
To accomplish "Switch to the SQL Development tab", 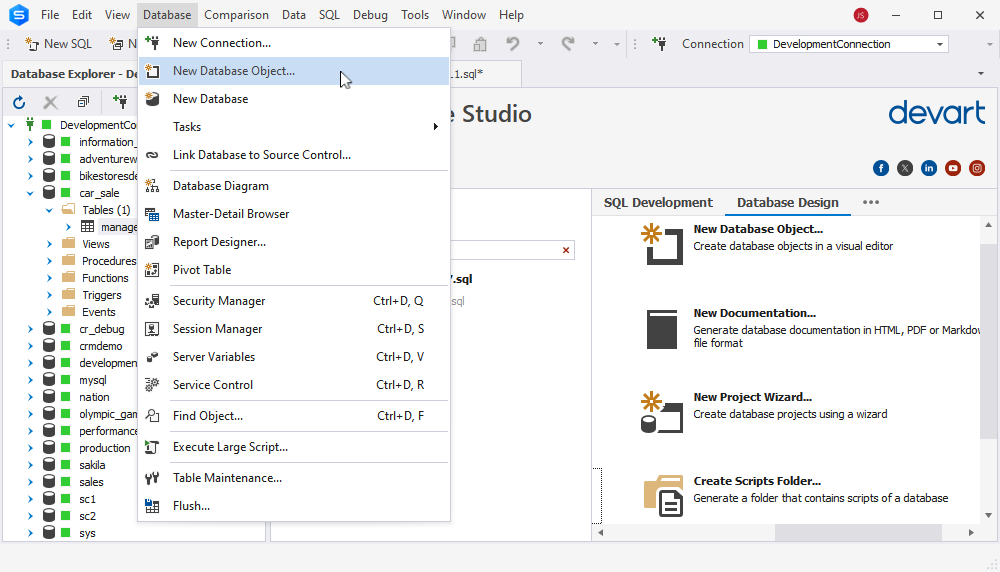I will click(x=658, y=203).
